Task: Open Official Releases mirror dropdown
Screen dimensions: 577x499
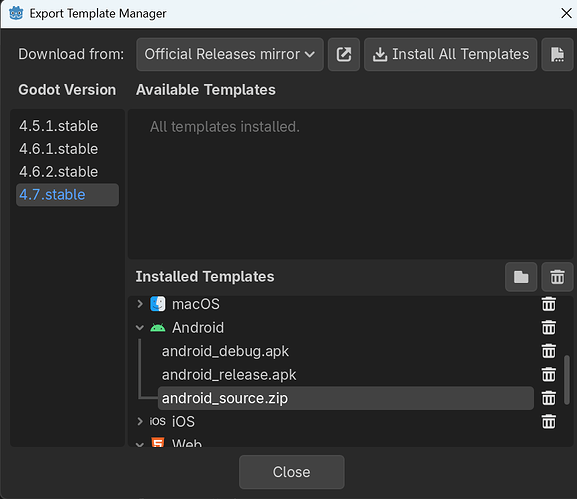Action: coord(230,54)
